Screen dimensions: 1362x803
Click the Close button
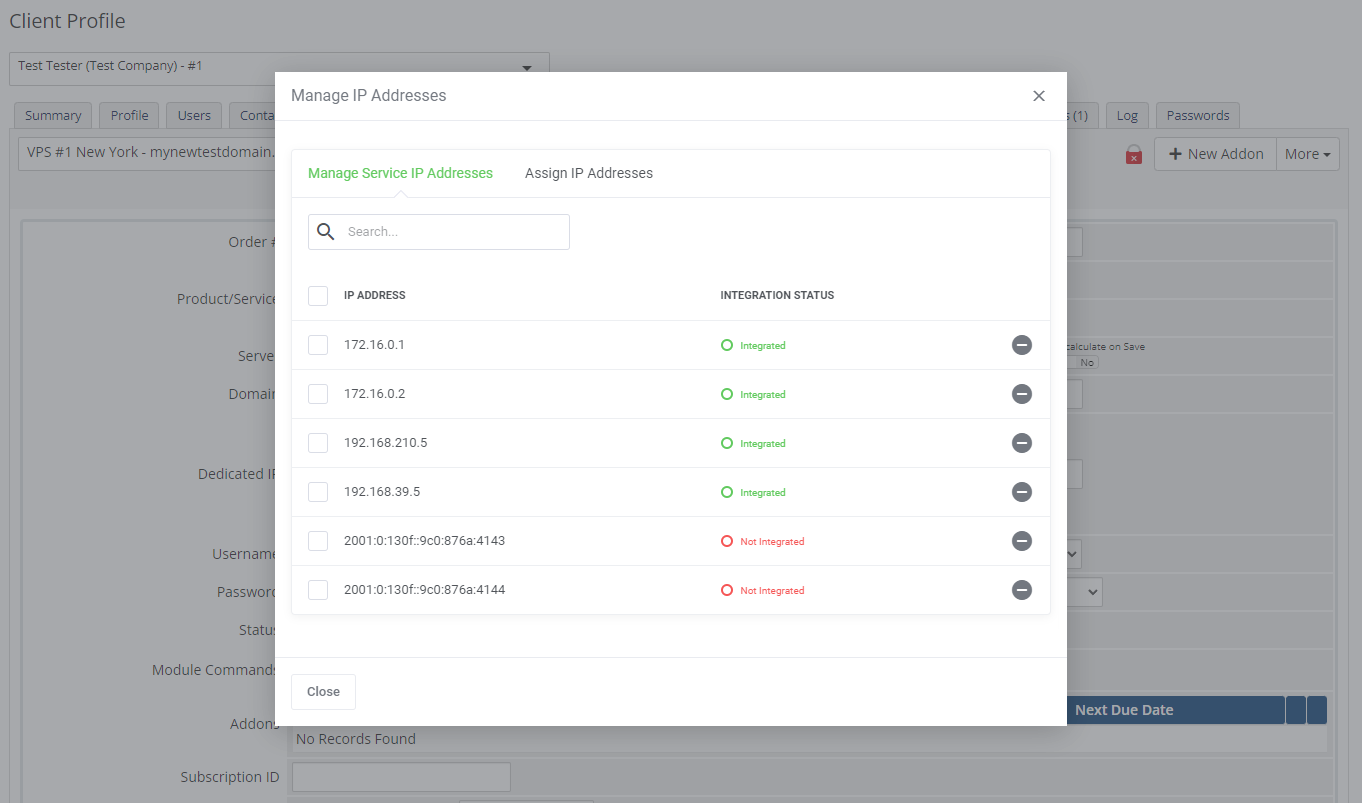[x=323, y=691]
